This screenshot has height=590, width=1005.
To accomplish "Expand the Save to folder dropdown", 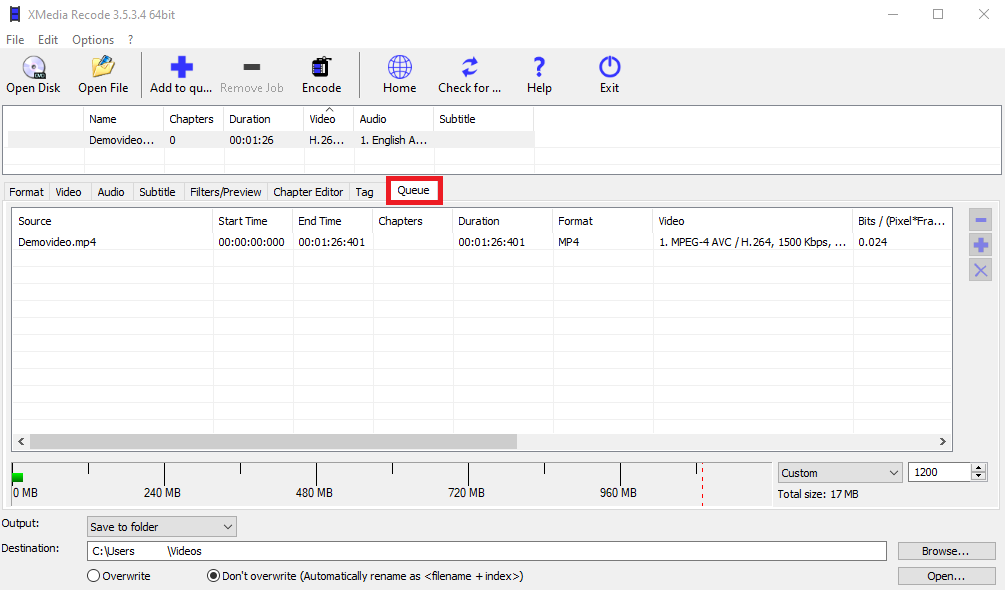I will 162,527.
